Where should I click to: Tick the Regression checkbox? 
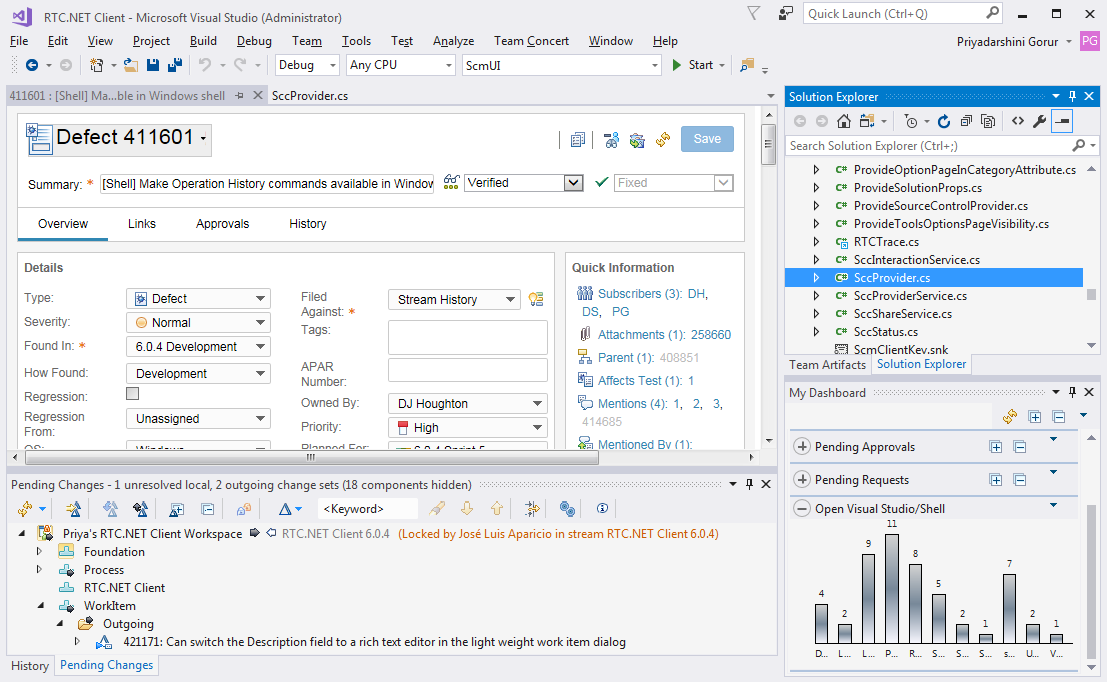click(x=133, y=394)
